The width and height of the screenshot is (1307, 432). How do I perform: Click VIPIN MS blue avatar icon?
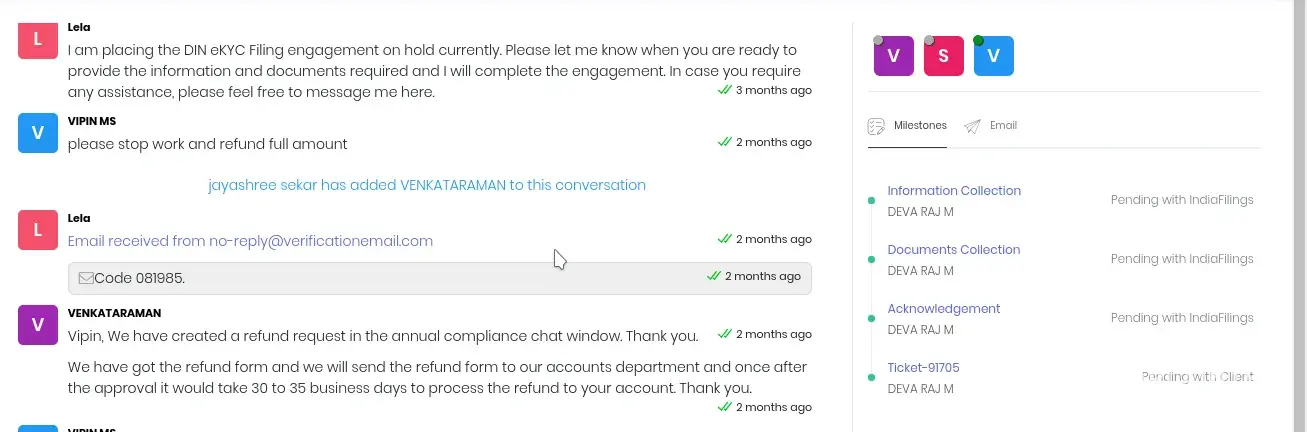(x=38, y=133)
